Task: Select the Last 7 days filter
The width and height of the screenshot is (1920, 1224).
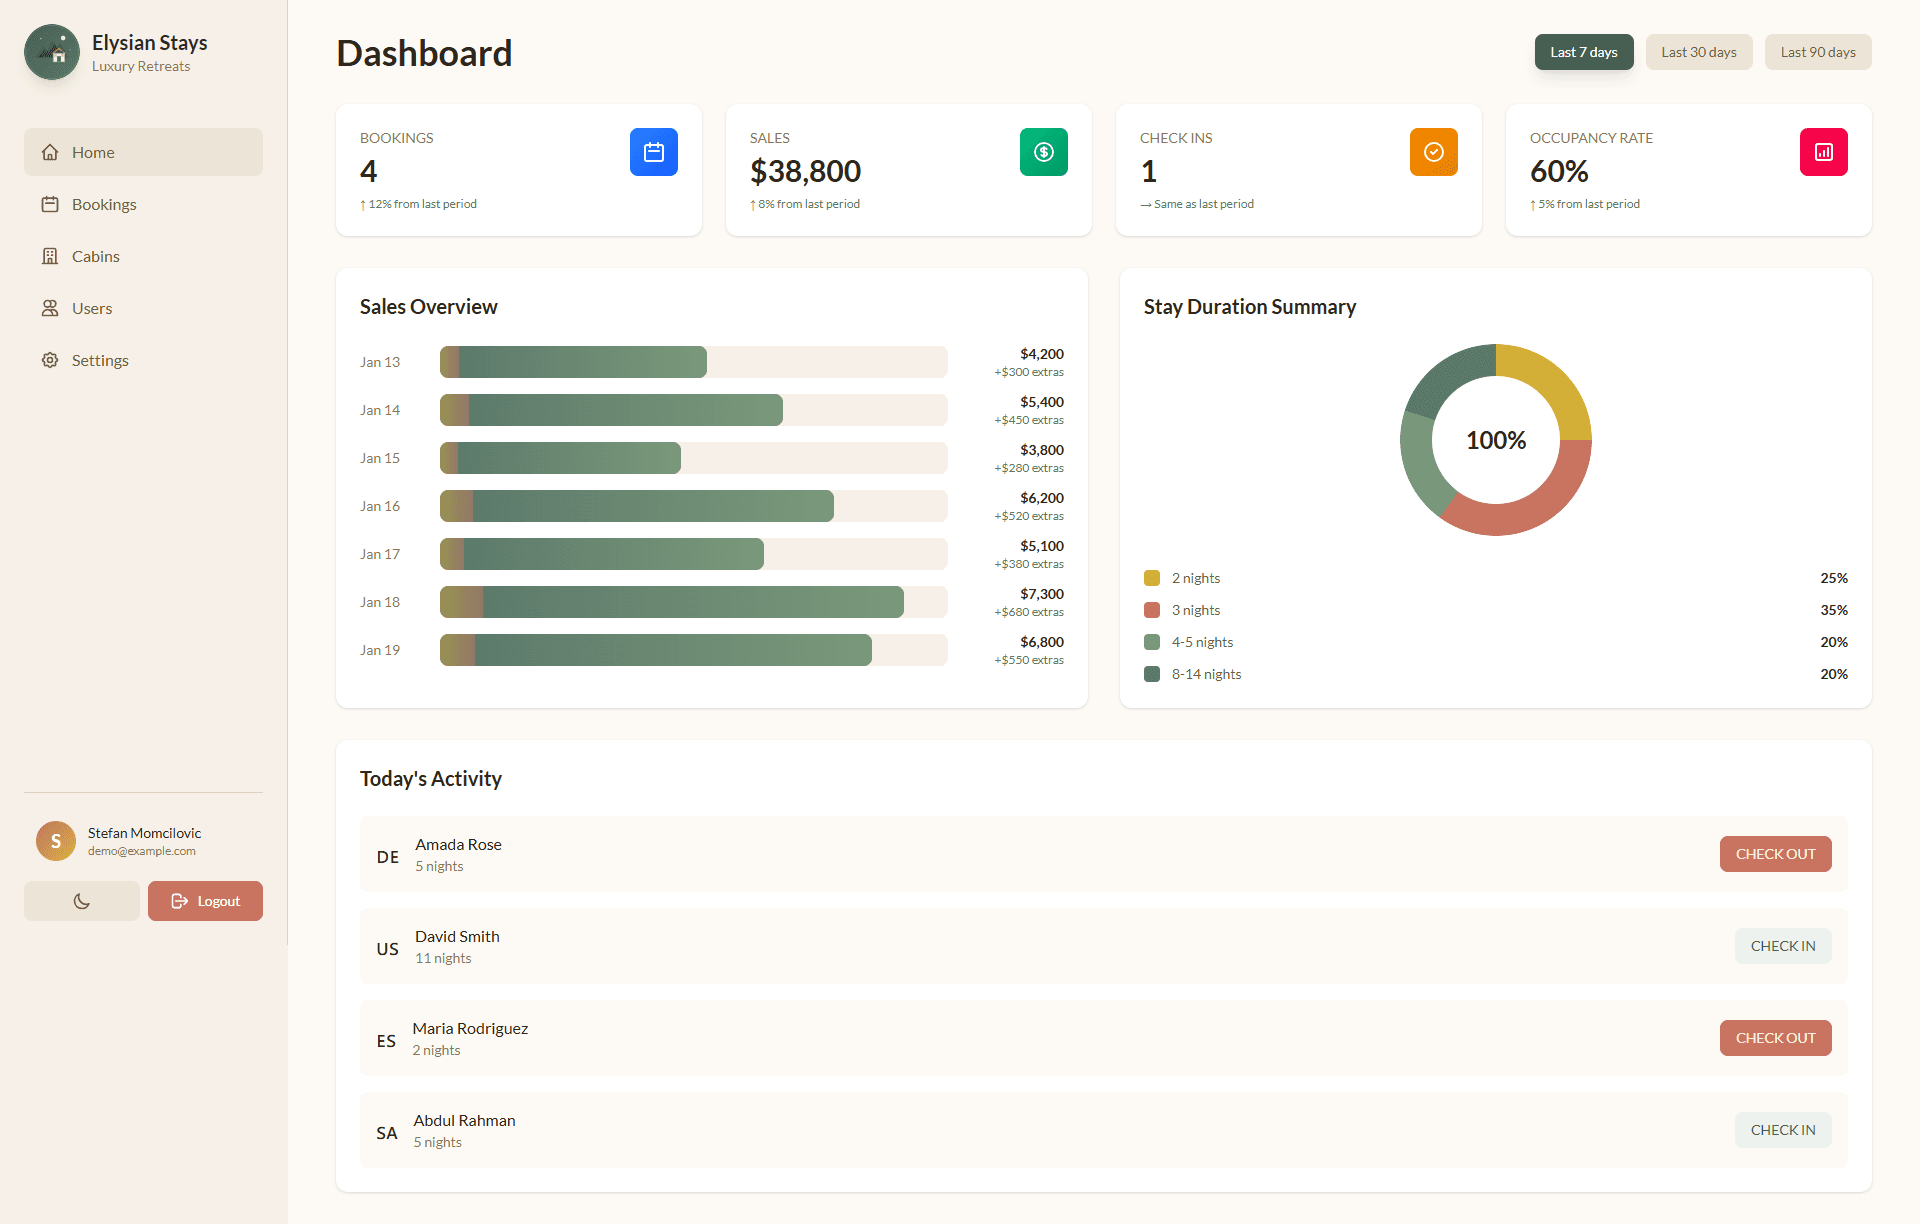Action: point(1583,52)
